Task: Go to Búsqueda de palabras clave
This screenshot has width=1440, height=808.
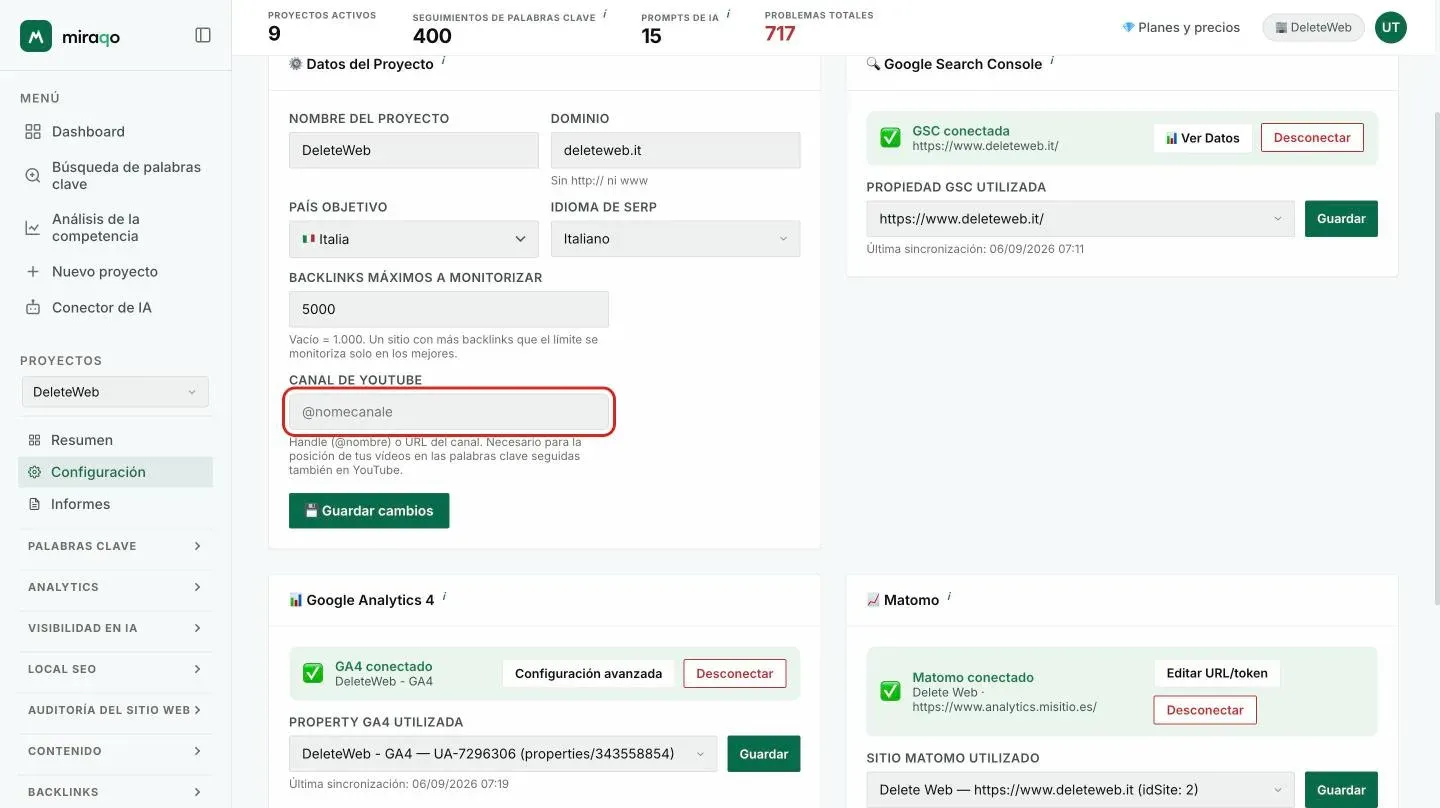Action: click(x=116, y=175)
